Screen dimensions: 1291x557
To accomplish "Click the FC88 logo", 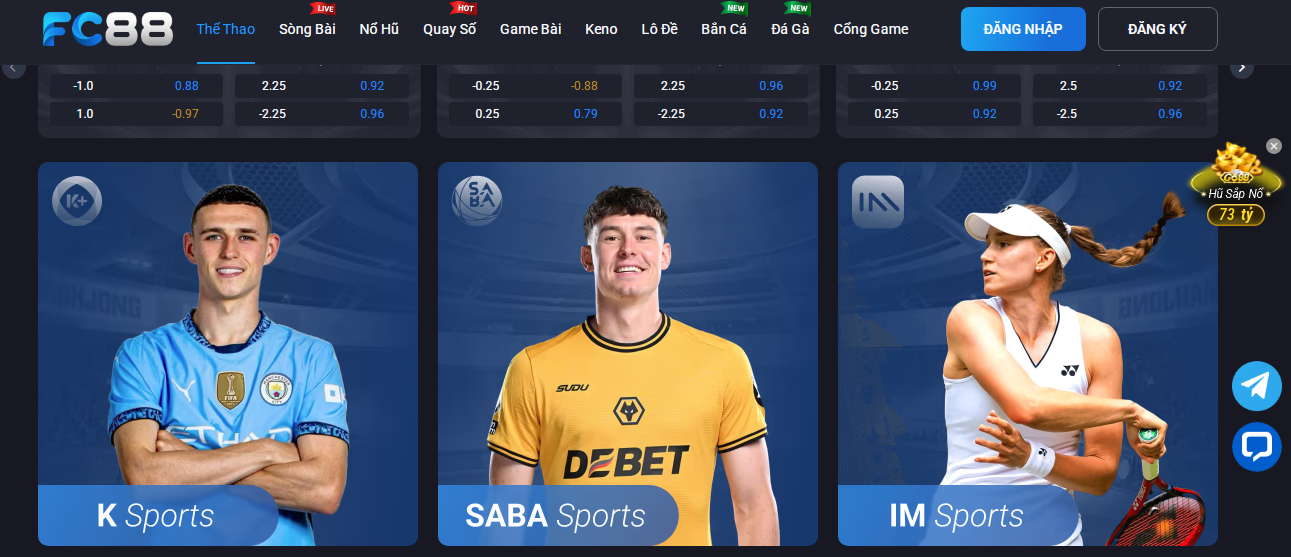I will [x=107, y=29].
